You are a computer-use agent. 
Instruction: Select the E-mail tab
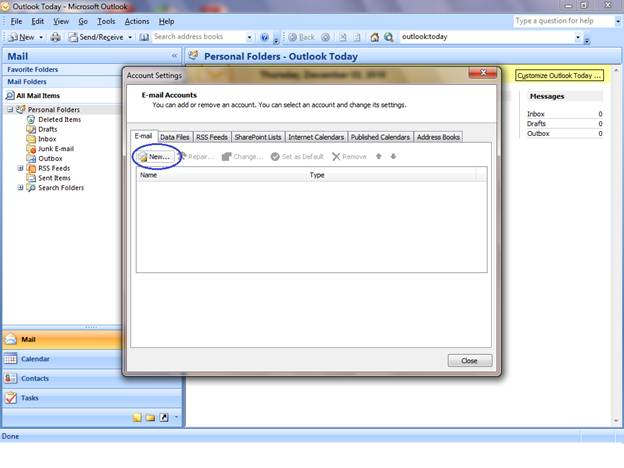coord(143,136)
